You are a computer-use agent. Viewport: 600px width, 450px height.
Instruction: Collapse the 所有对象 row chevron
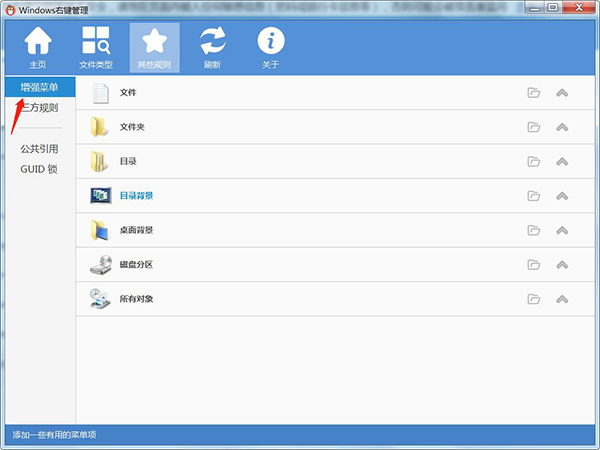coord(562,299)
